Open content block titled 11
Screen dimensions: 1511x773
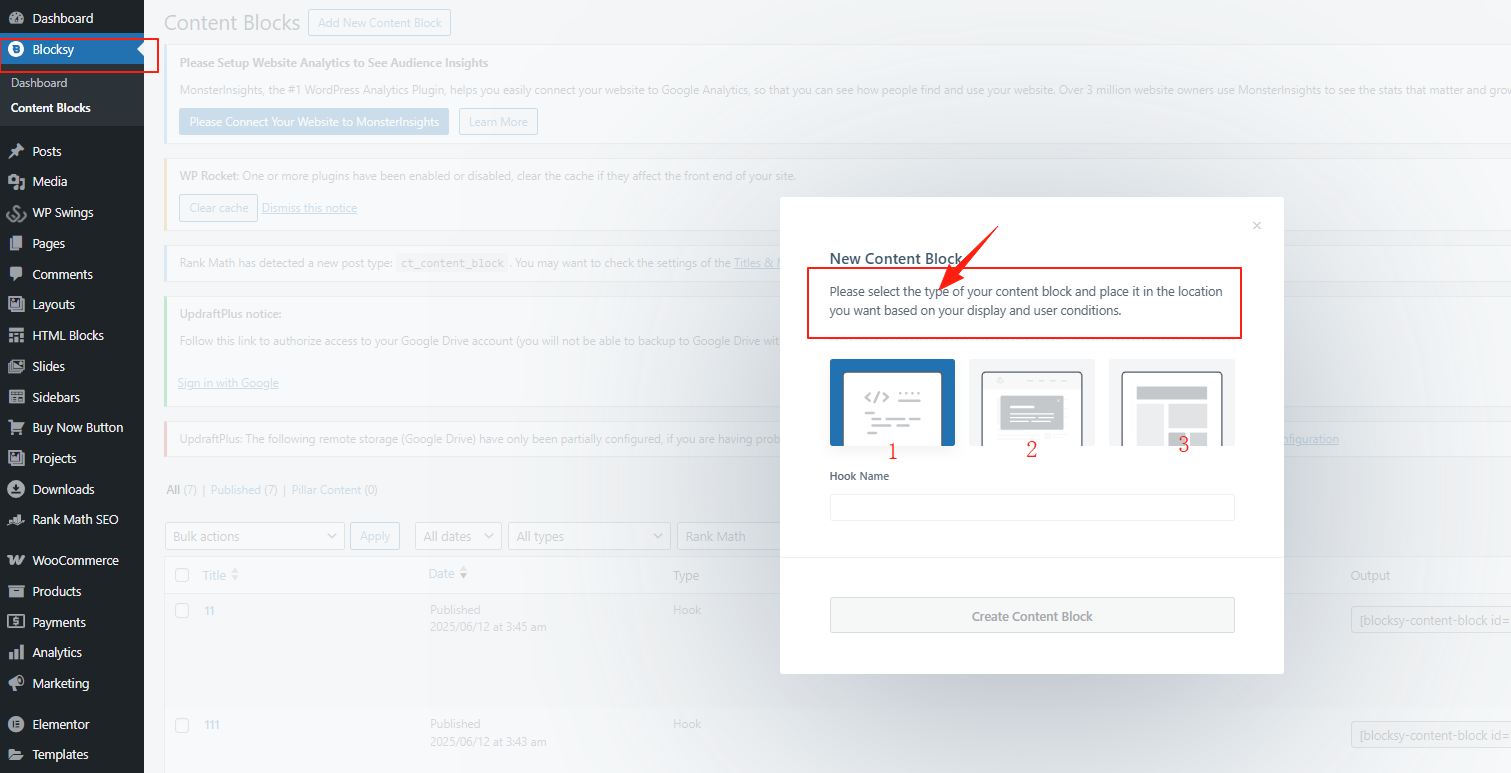click(x=210, y=610)
